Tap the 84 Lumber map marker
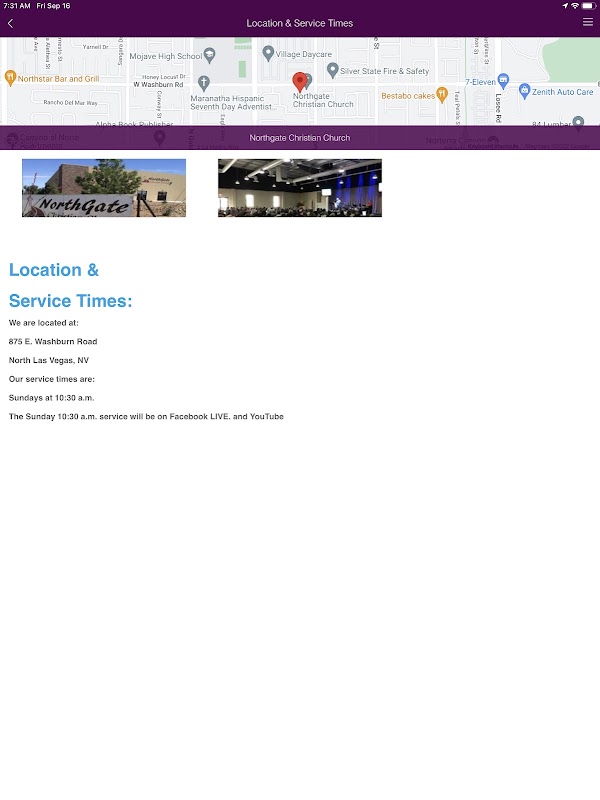 point(578,122)
